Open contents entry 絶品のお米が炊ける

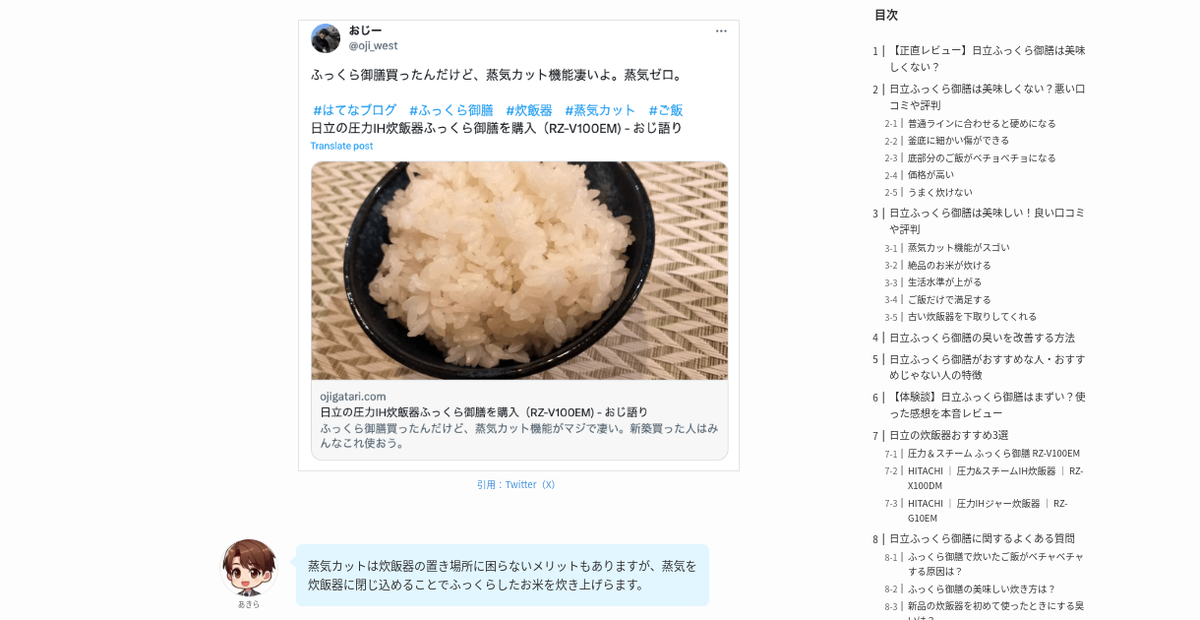(x=949, y=265)
